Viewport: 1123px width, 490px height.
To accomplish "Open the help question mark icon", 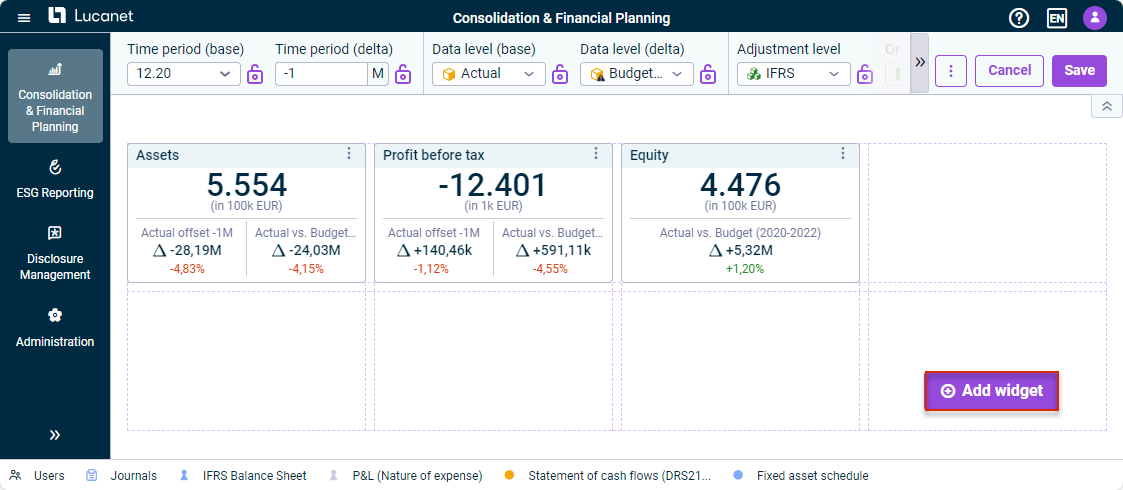I will pyautogui.click(x=1018, y=18).
